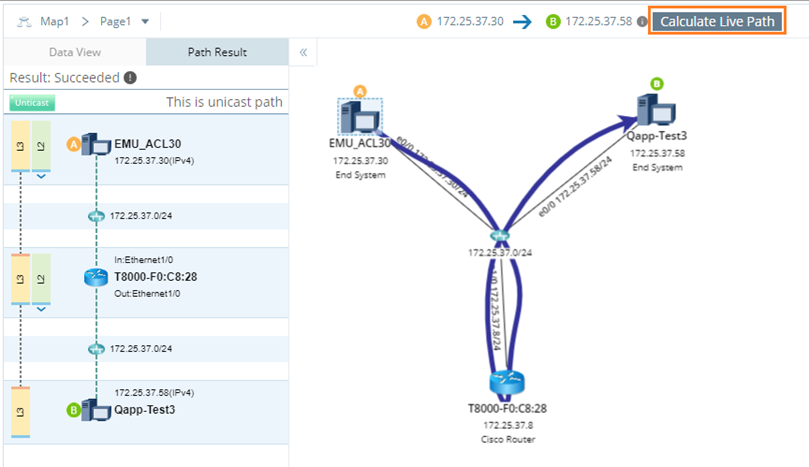
Task: Open the Page1 dropdown arrow
Action: 145,21
